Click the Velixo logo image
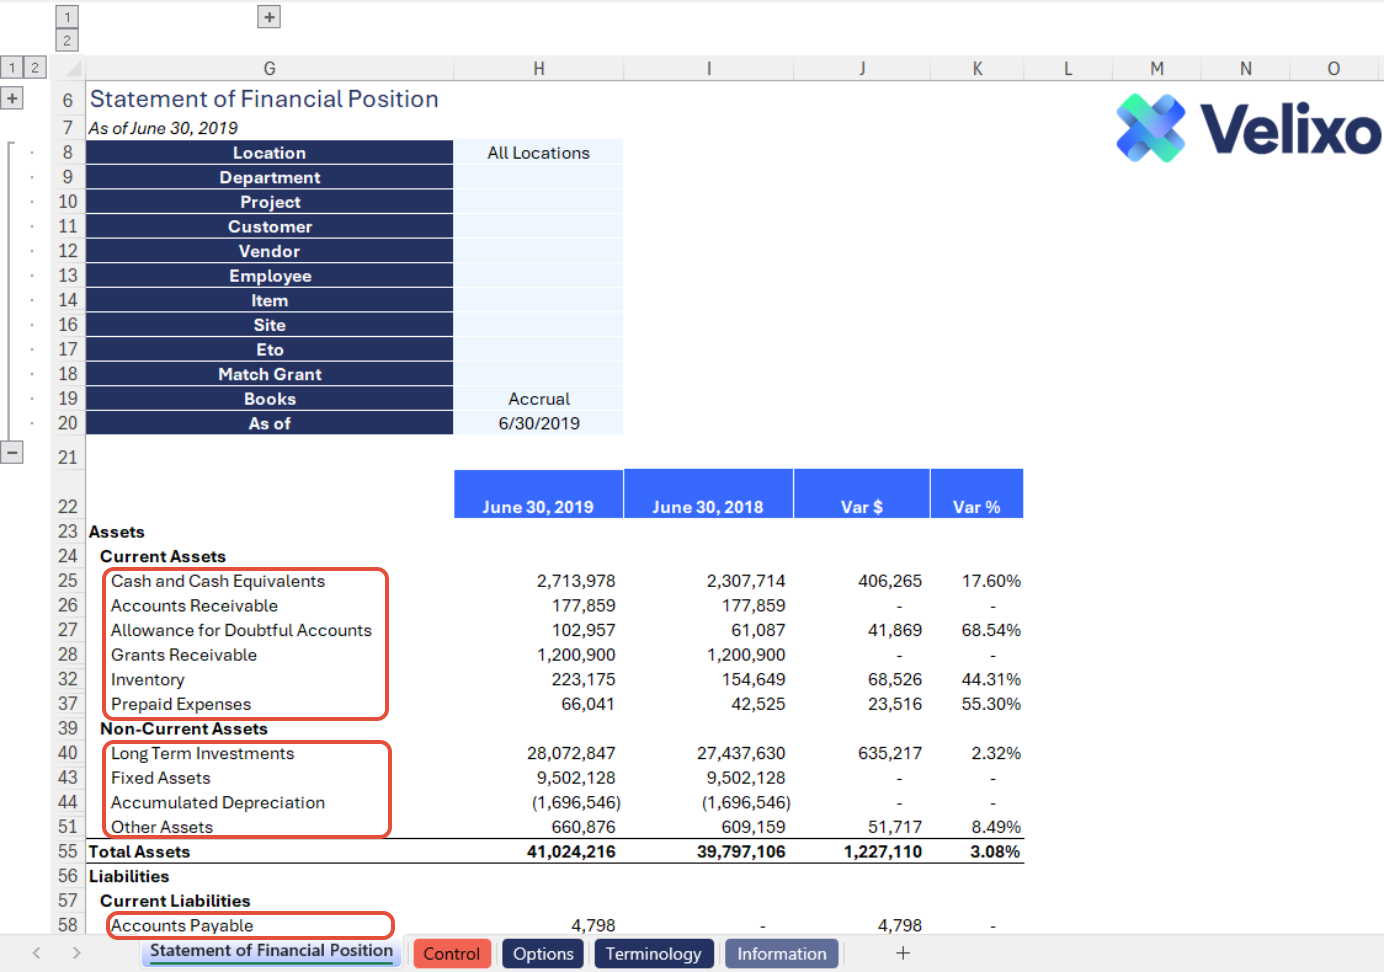This screenshot has width=1384, height=972. (1248, 128)
